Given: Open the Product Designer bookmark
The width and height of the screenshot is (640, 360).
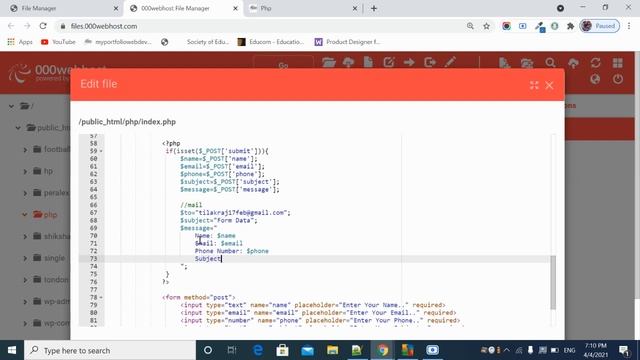Looking at the screenshot, I should pyautogui.click(x=347, y=42).
